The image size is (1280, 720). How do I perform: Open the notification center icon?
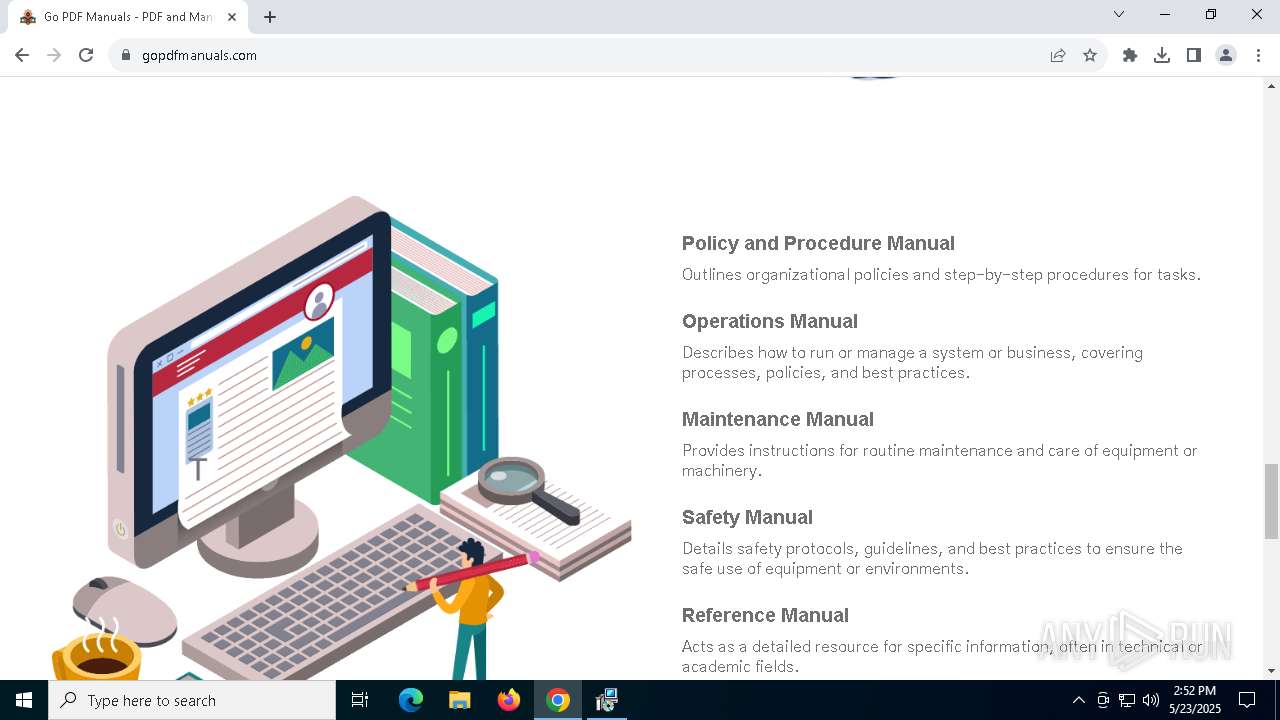click(x=1247, y=700)
